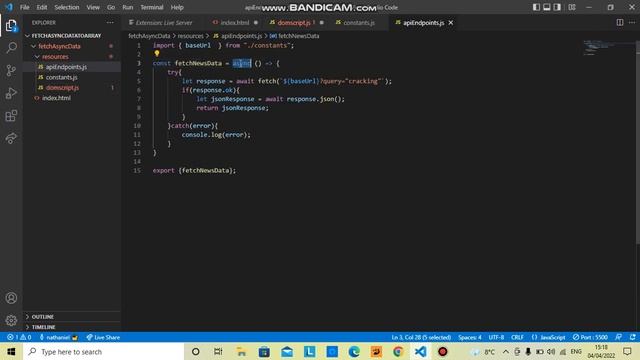The width and height of the screenshot is (640, 360).
Task: Open the View menu
Action: tap(93, 7)
